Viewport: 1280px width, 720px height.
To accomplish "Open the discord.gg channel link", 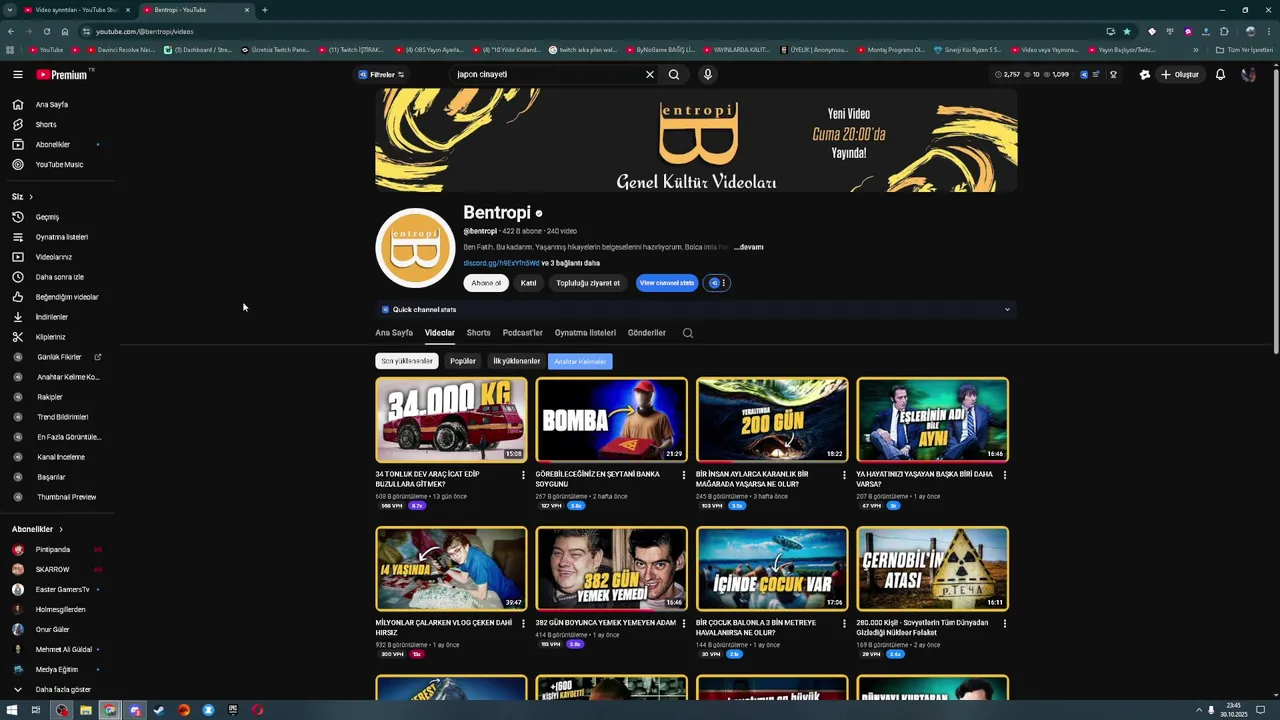I will pos(501,263).
